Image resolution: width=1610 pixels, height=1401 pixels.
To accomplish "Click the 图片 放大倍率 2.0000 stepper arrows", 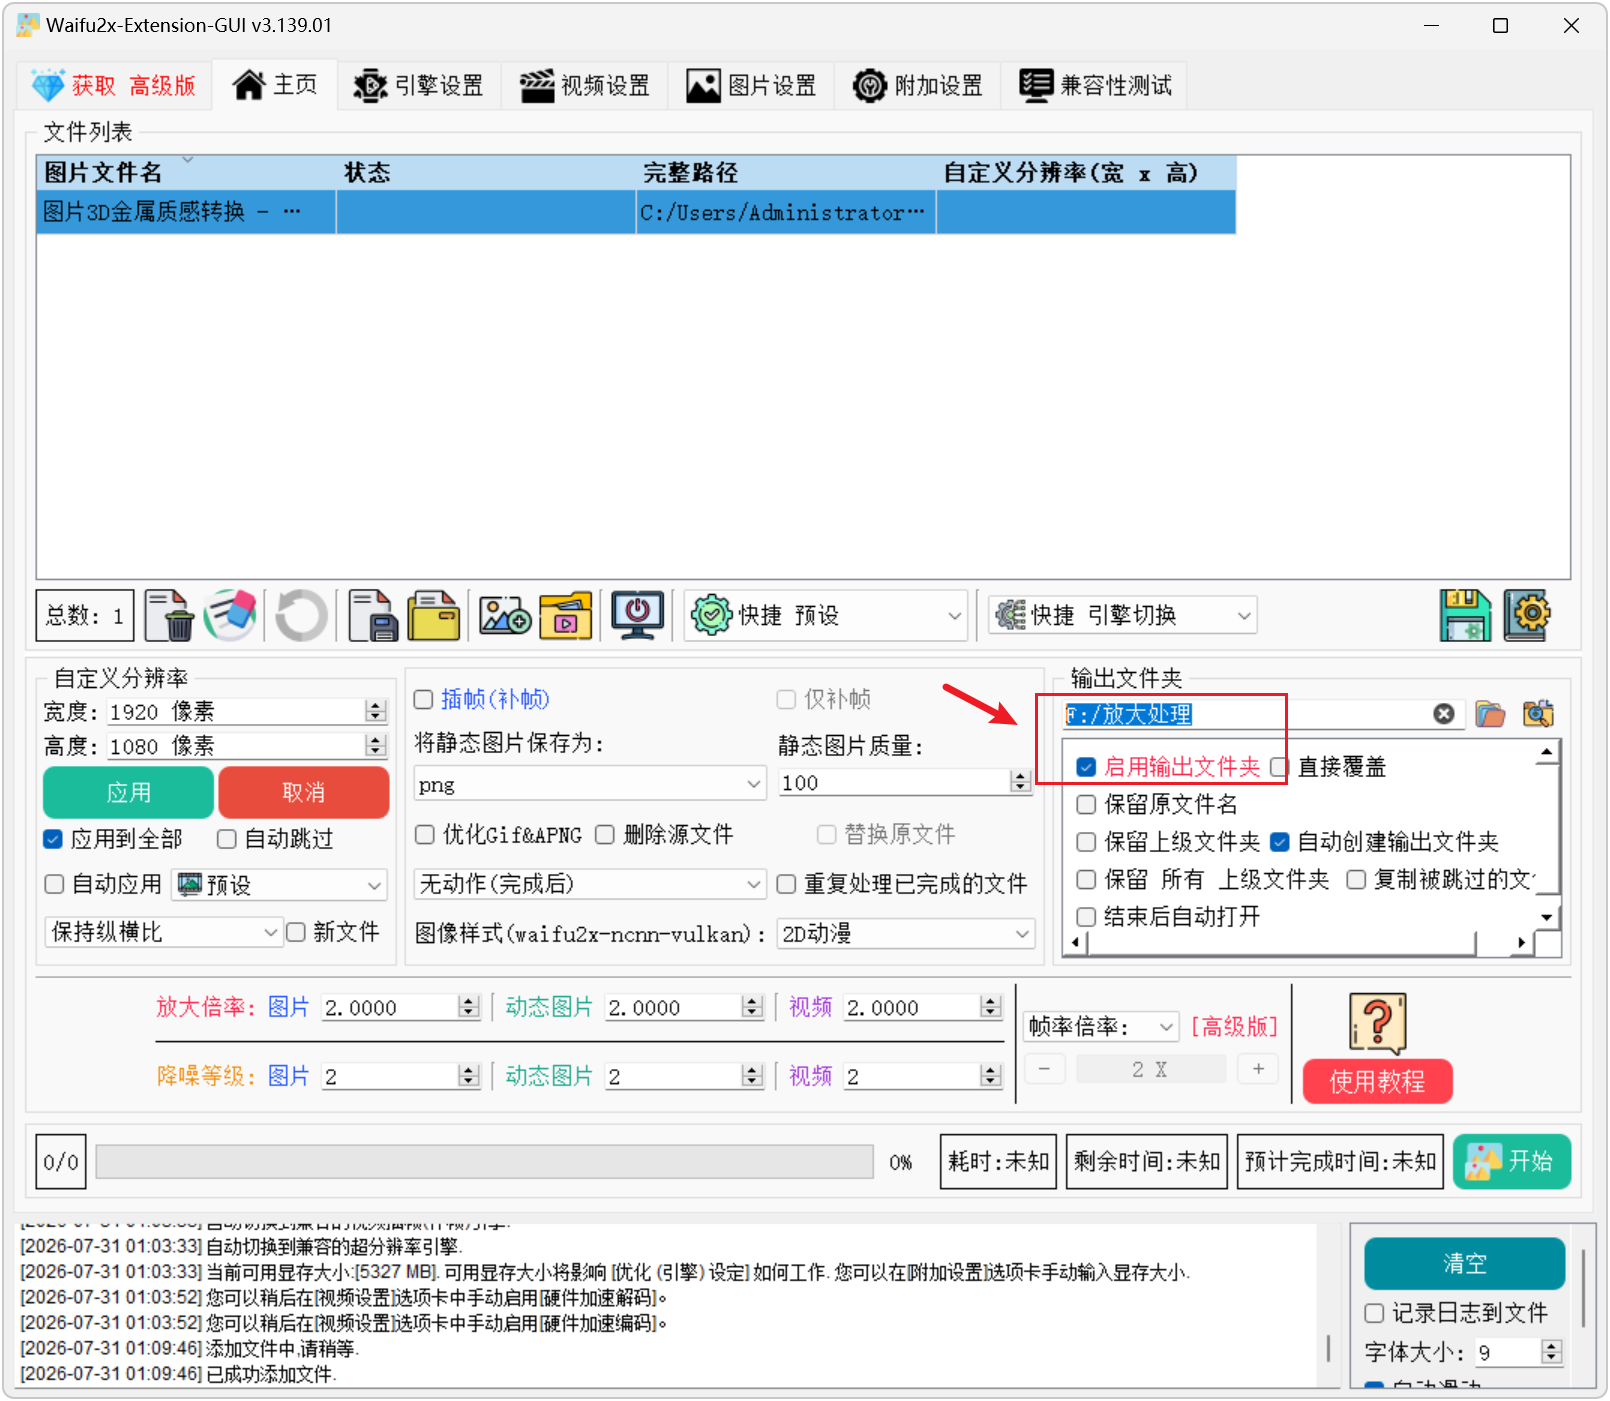I will point(469,1007).
